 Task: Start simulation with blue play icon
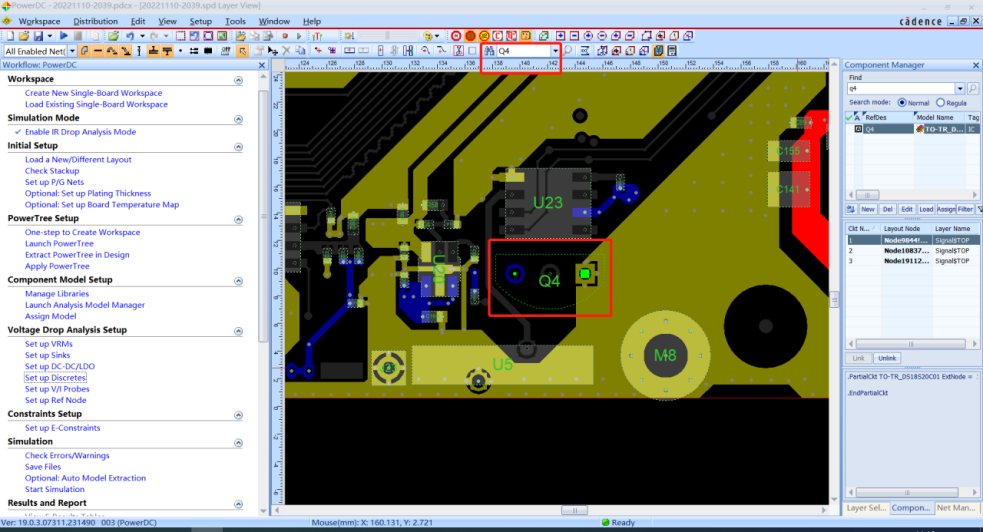pos(63,36)
